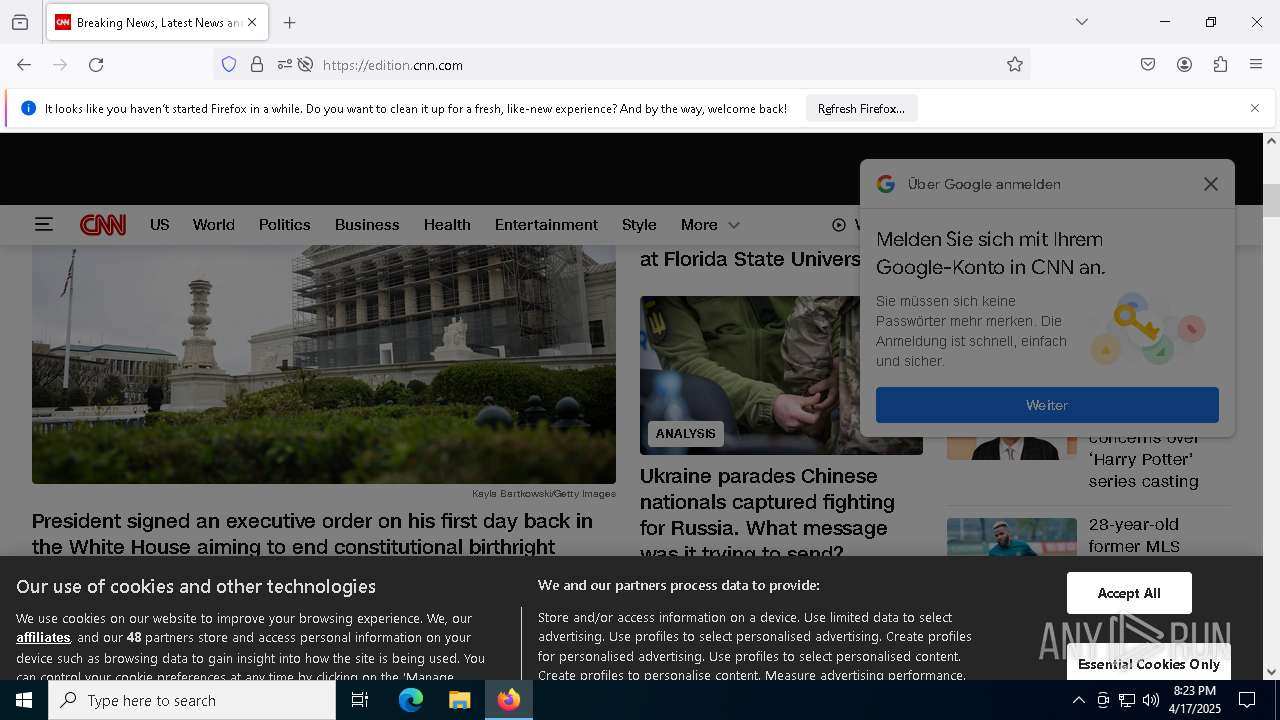Open the former MLS player thumbnail
The height and width of the screenshot is (720, 1280).
1012,537
